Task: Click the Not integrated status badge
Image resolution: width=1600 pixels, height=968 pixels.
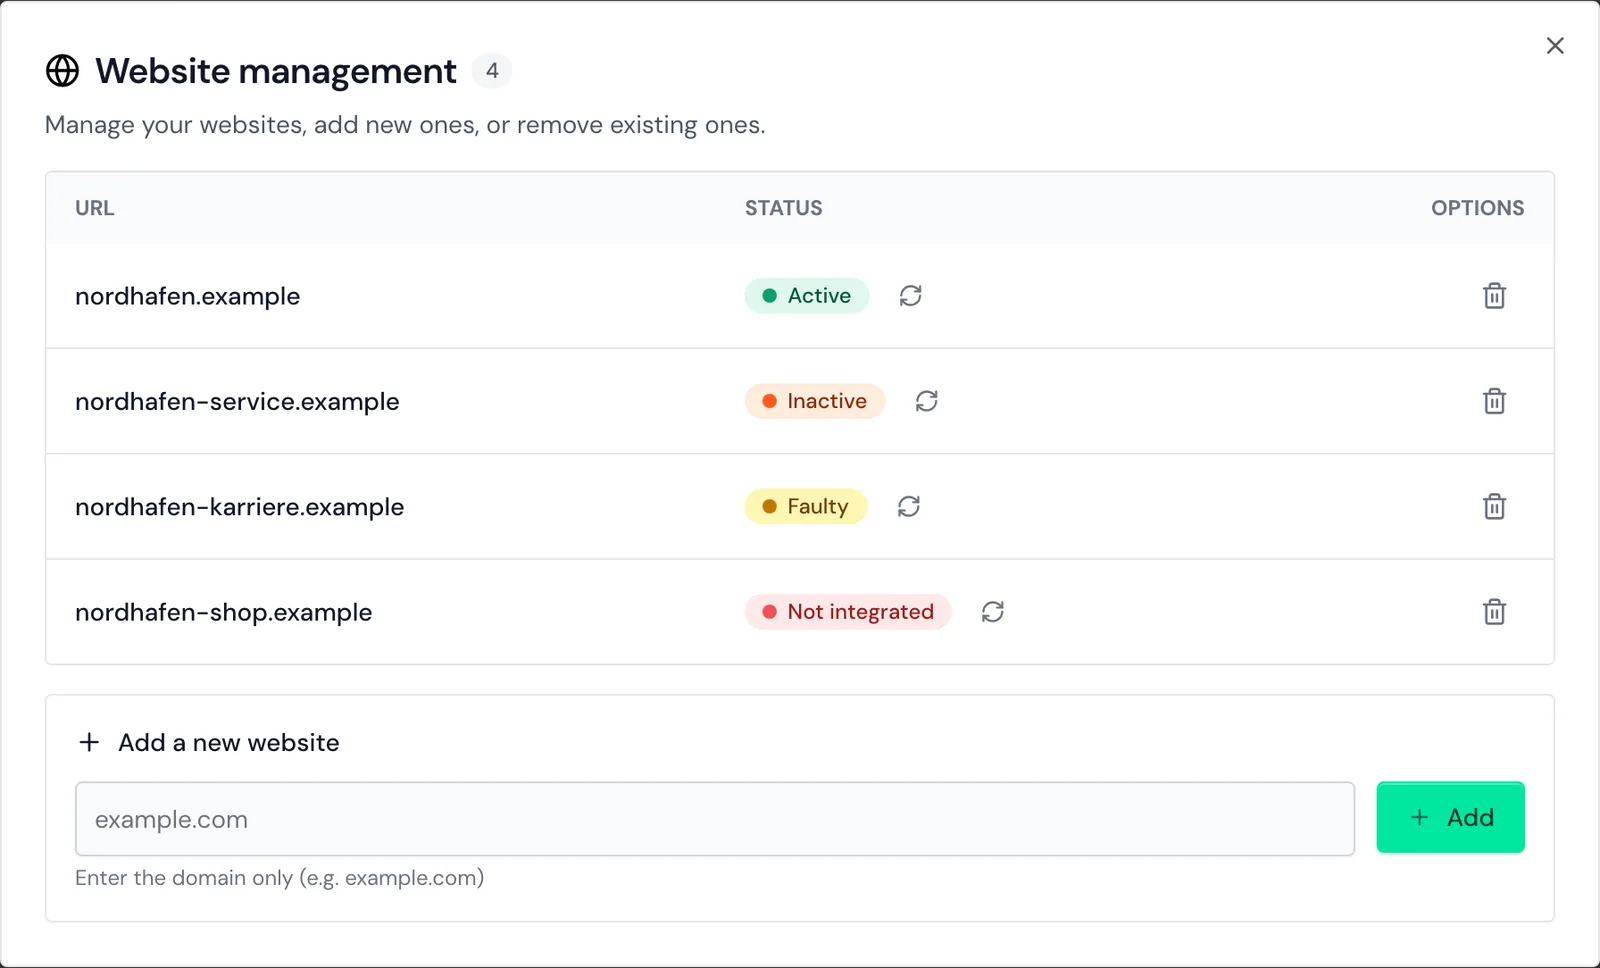Action: pyautogui.click(x=848, y=612)
